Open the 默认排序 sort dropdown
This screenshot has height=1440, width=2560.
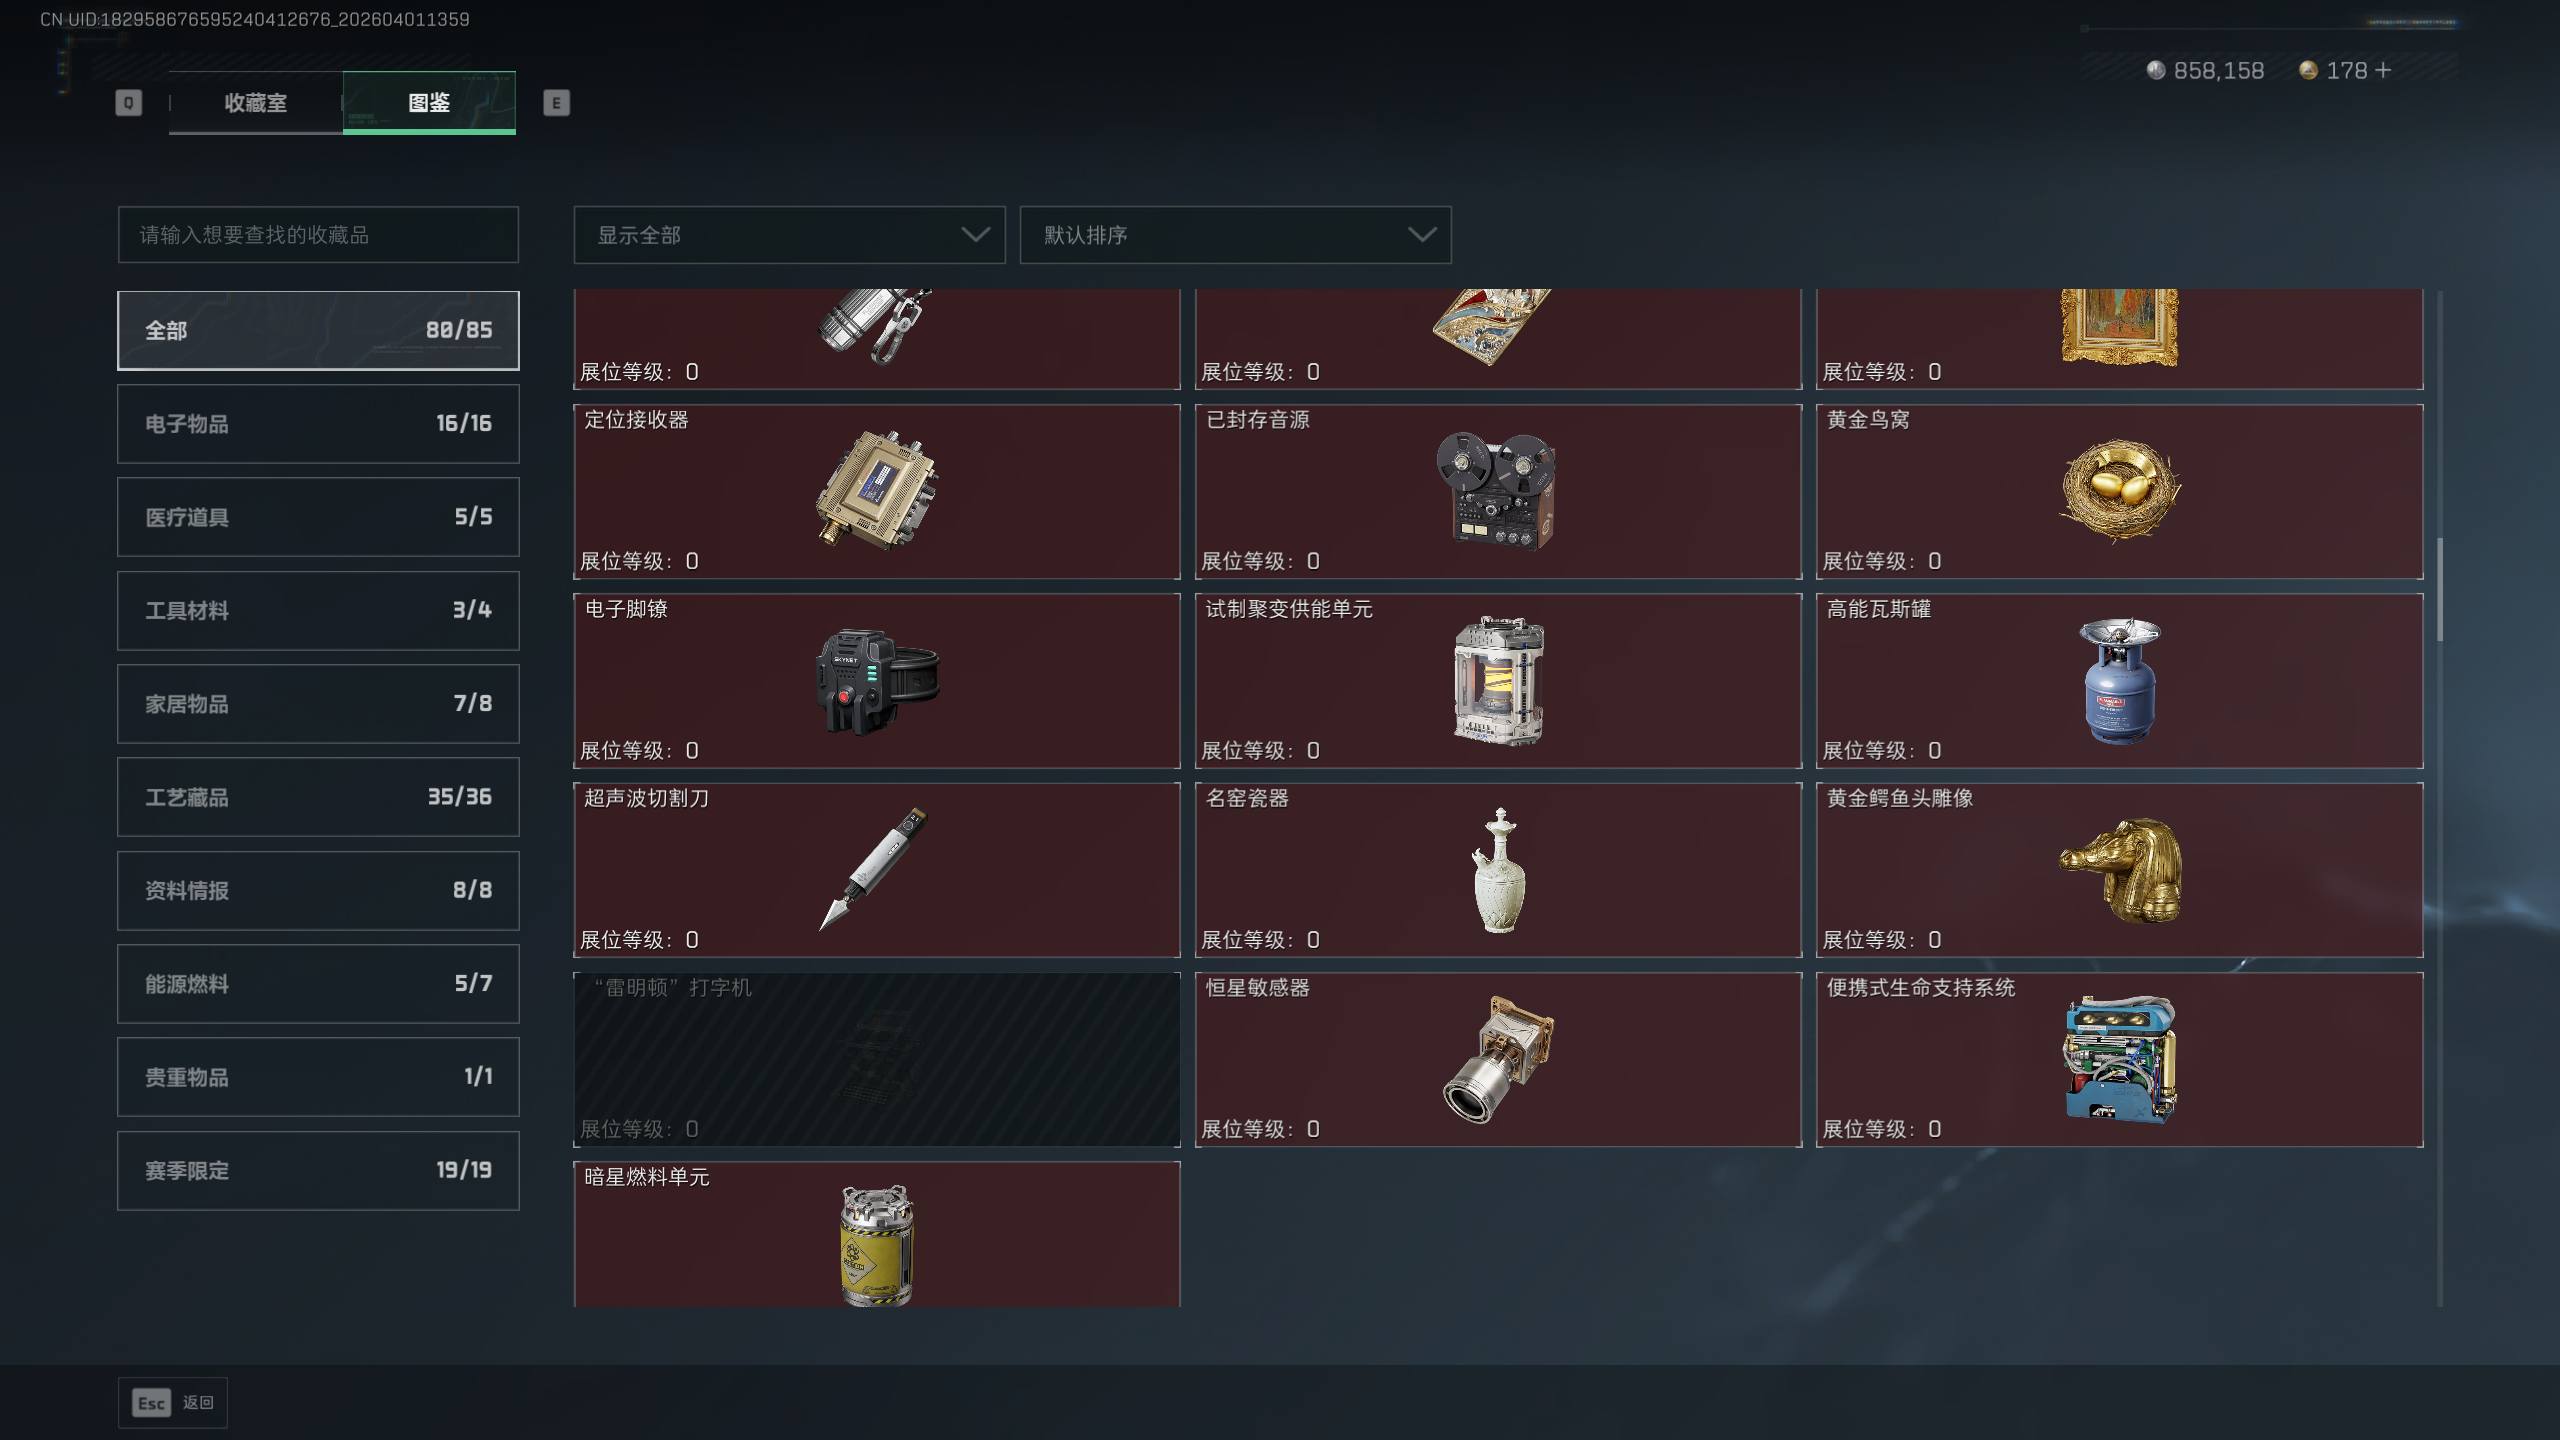pyautogui.click(x=1235, y=235)
